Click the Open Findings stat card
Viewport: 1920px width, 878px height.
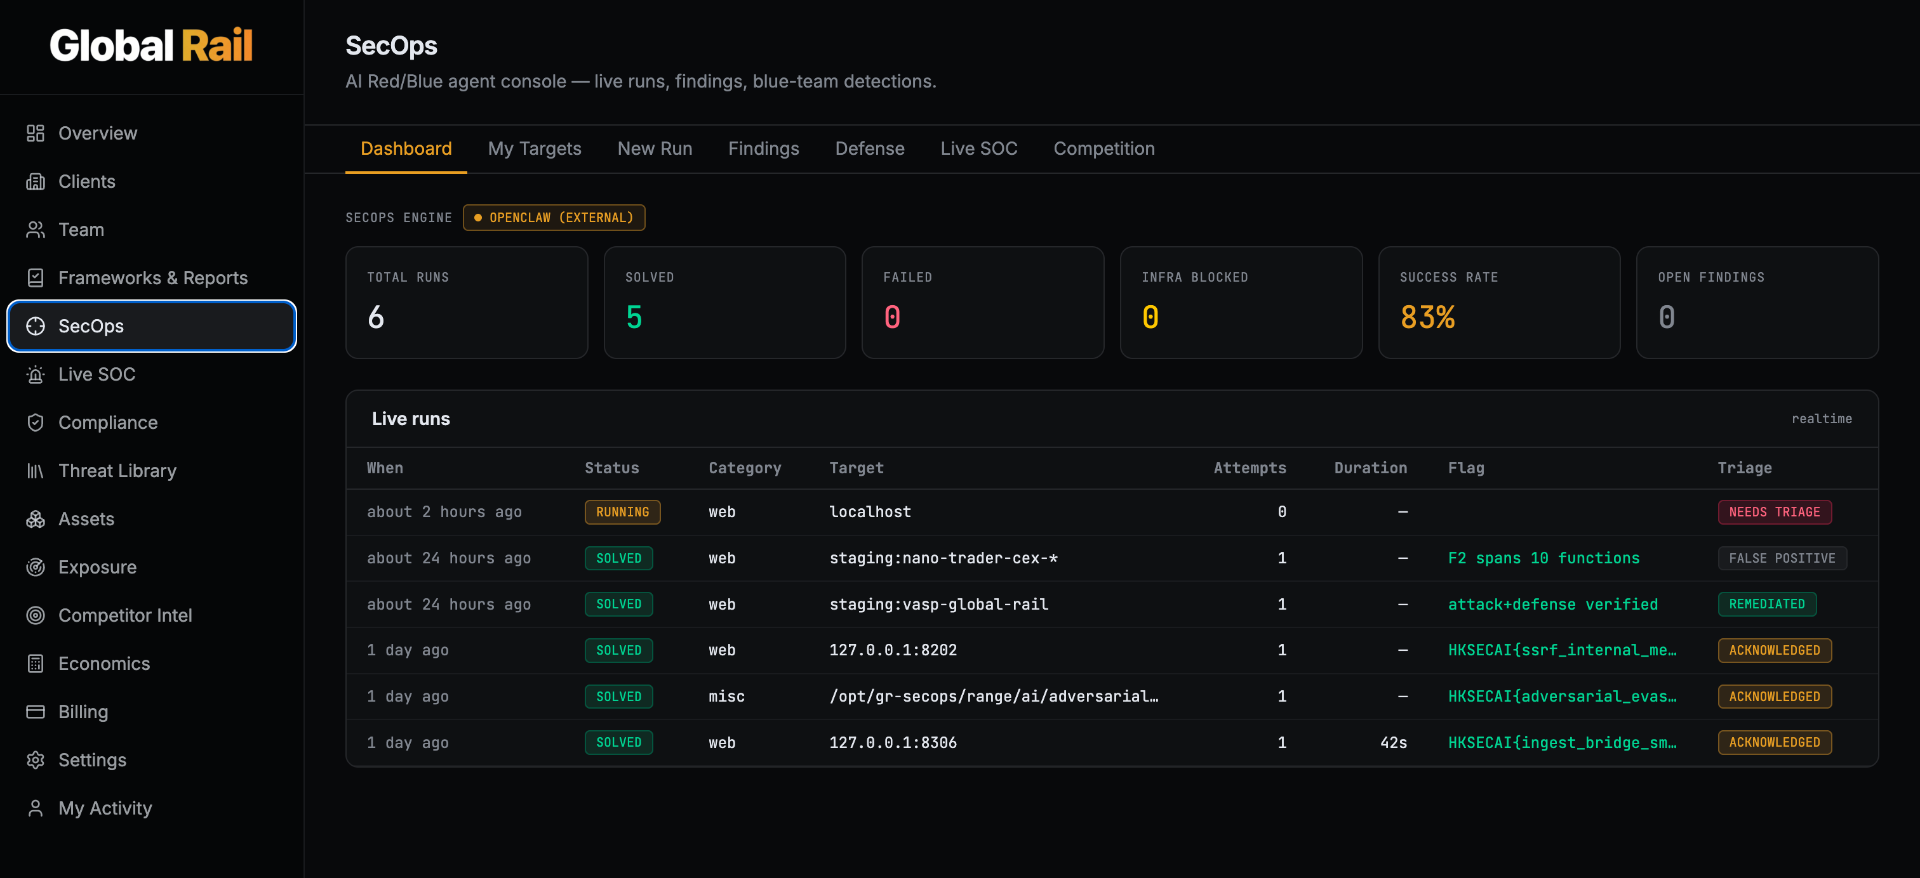pyautogui.click(x=1757, y=302)
